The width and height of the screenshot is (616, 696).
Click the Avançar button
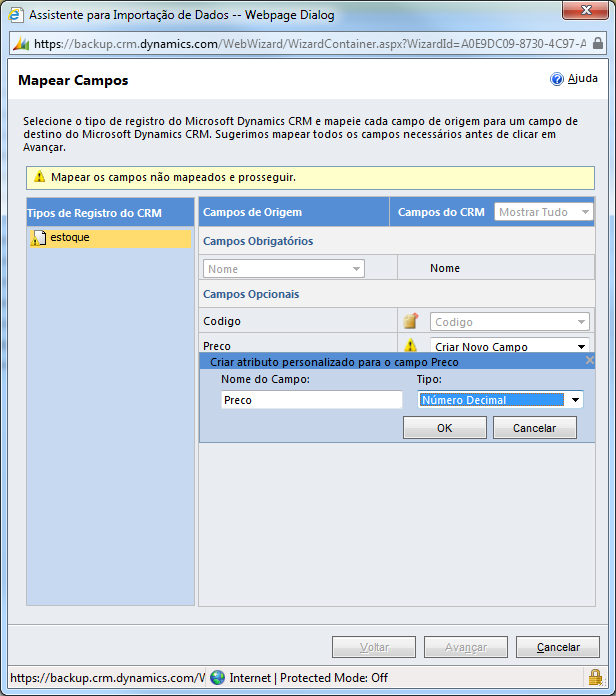coord(465,647)
